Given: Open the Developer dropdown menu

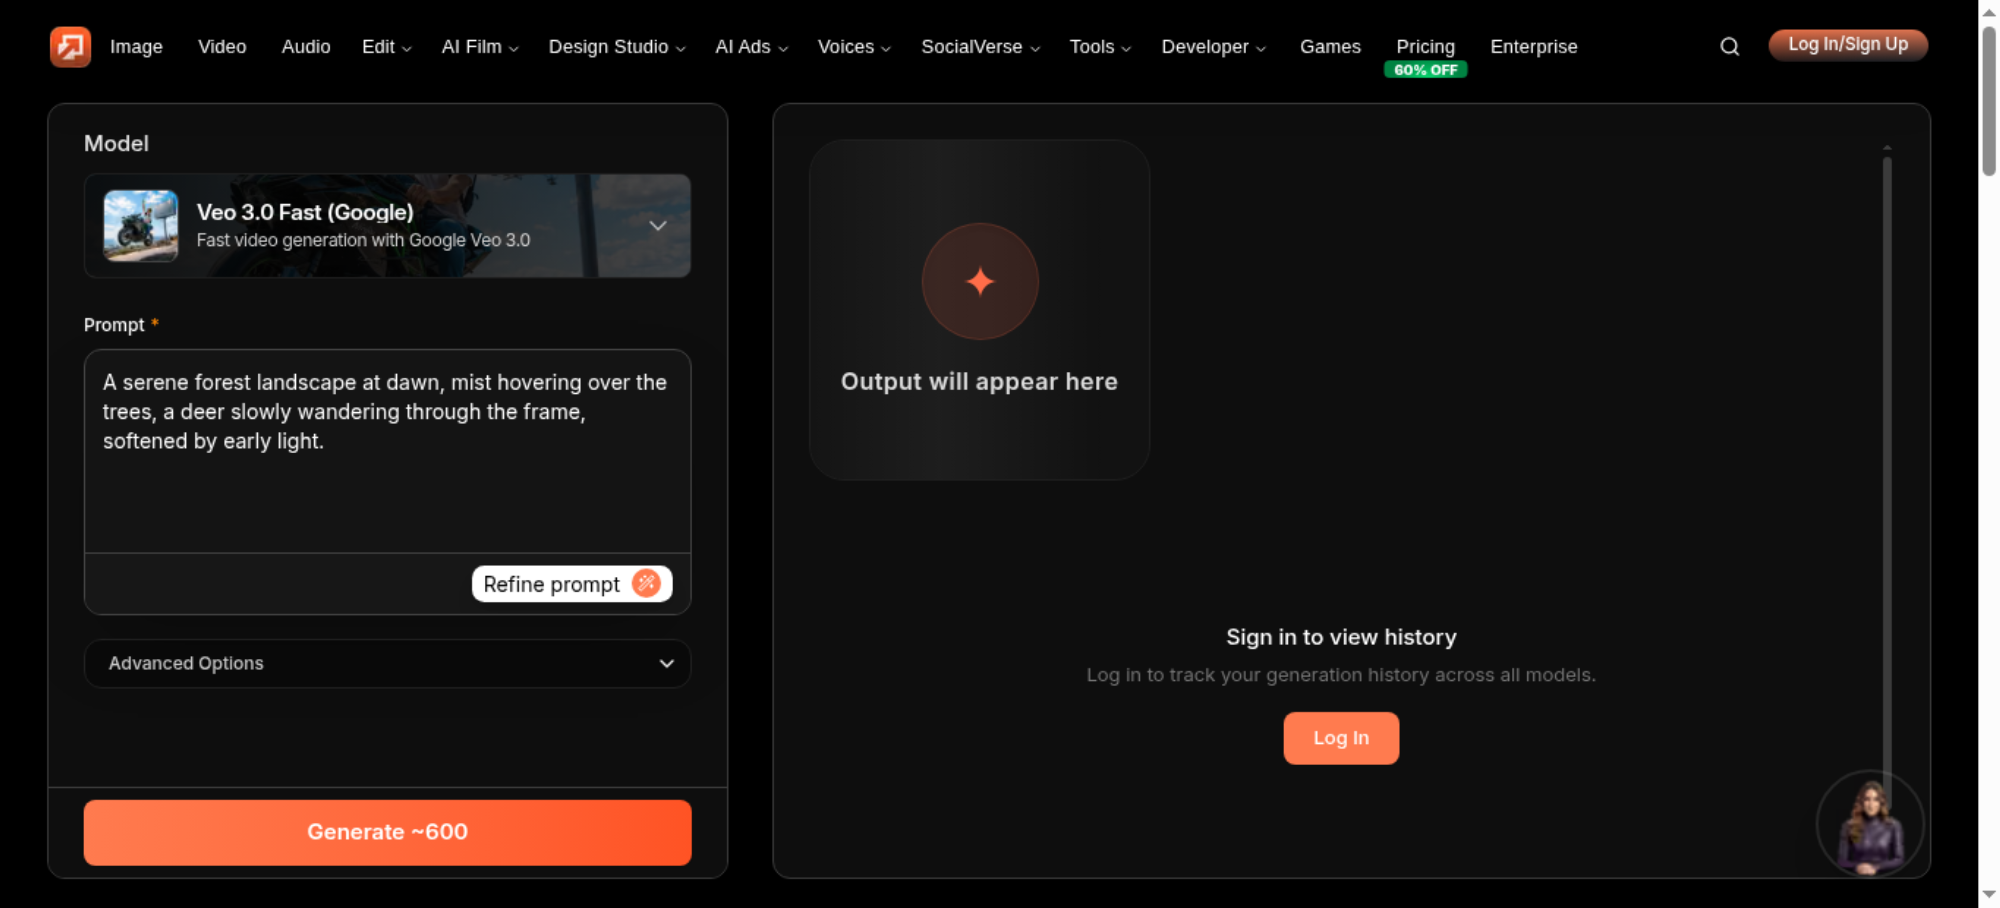Looking at the screenshot, I should coord(1213,46).
